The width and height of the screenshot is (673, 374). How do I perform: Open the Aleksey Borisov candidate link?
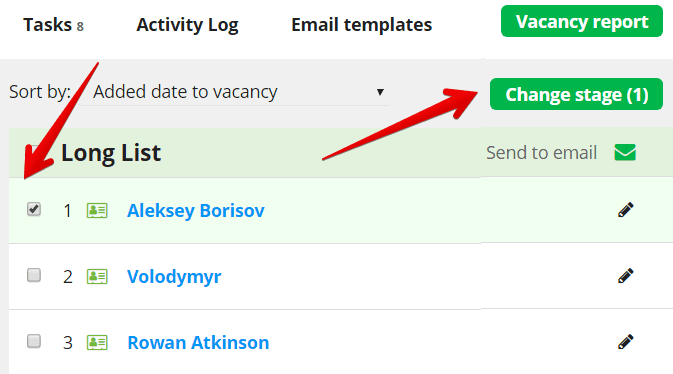[x=196, y=211]
